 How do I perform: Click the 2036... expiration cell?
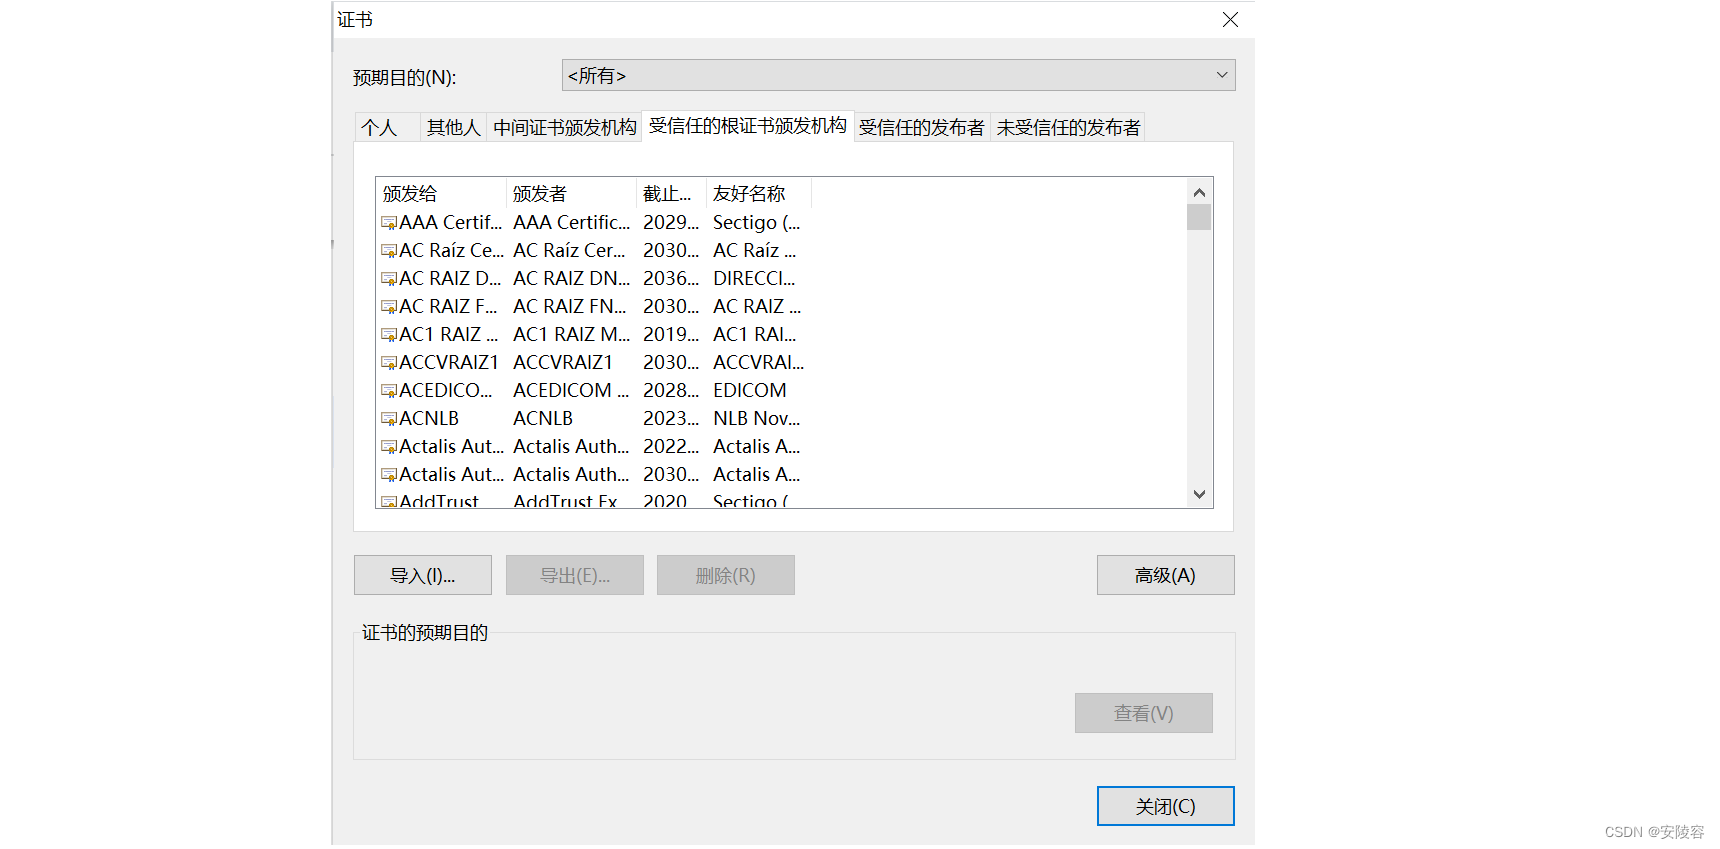[x=671, y=278]
